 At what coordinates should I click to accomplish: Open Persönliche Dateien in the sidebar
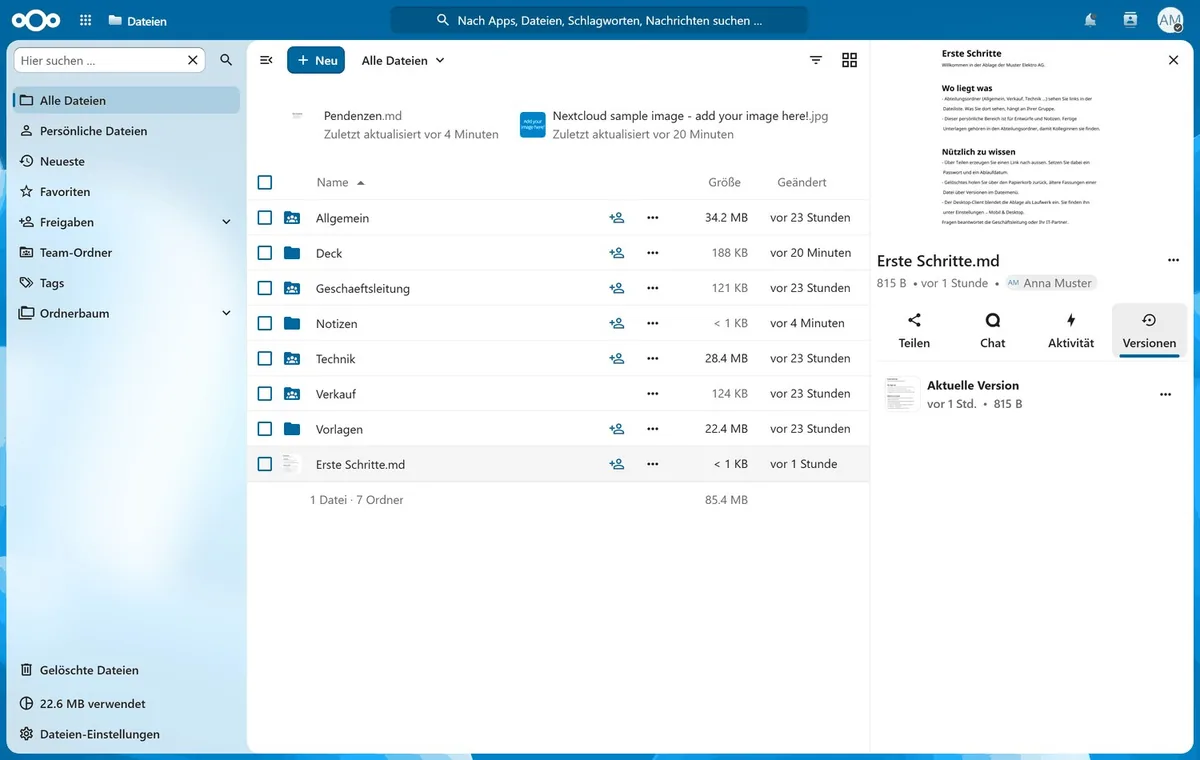[x=127, y=131]
